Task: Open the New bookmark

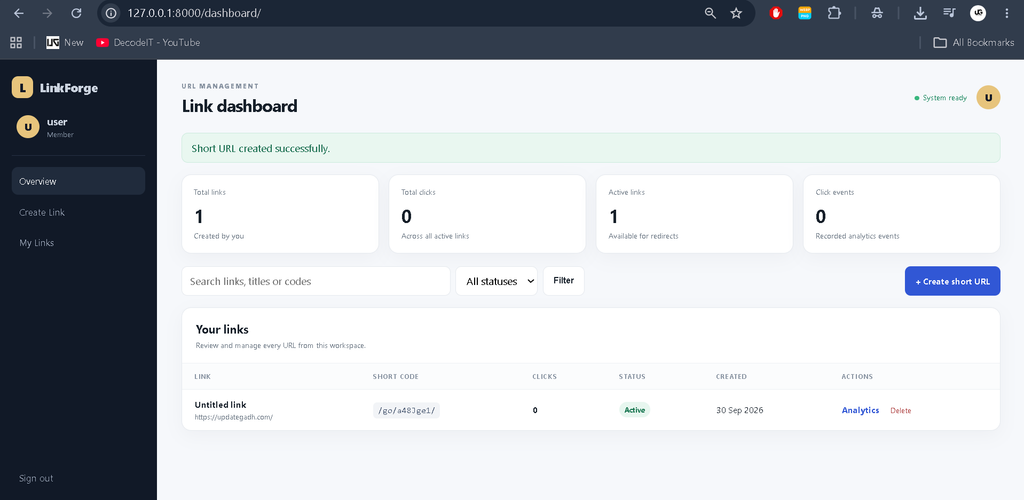Action: (65, 42)
